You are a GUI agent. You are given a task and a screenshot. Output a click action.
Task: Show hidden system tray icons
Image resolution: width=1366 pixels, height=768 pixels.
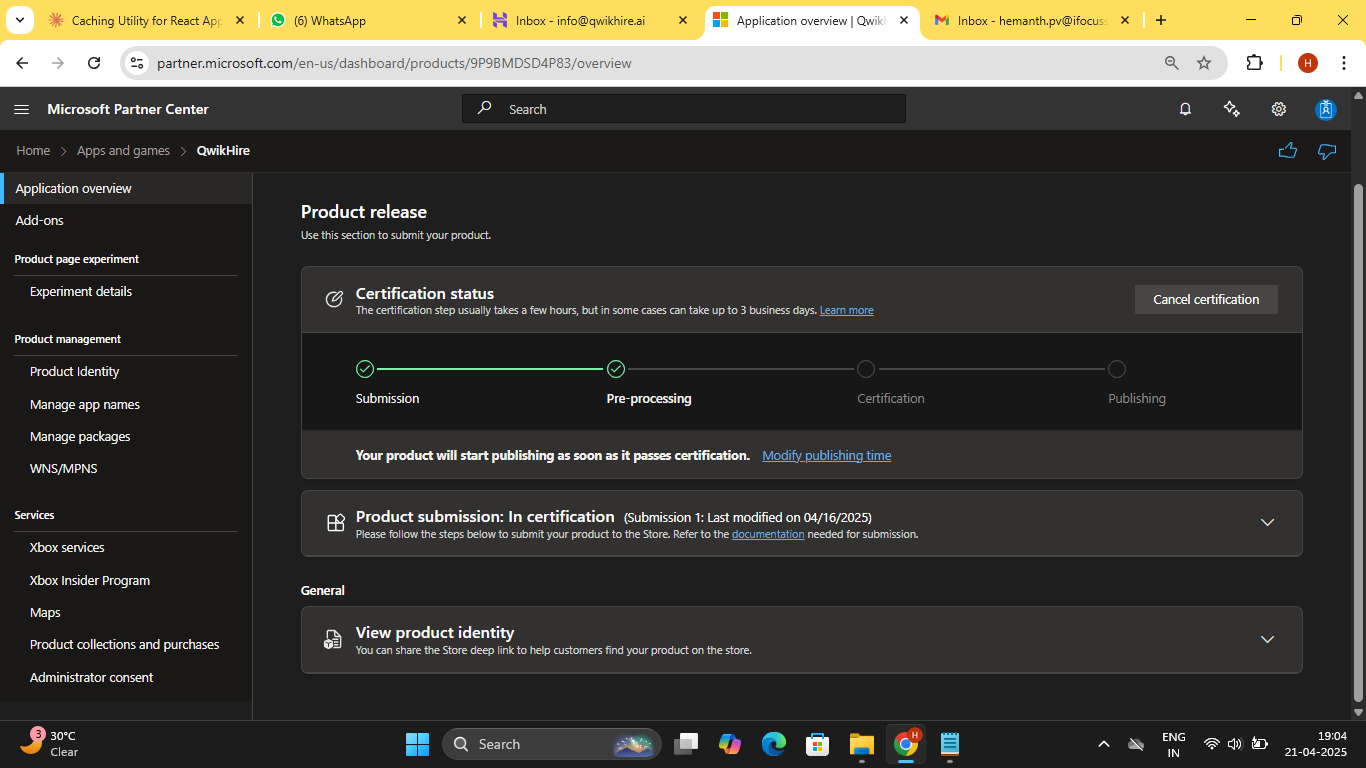click(1104, 744)
